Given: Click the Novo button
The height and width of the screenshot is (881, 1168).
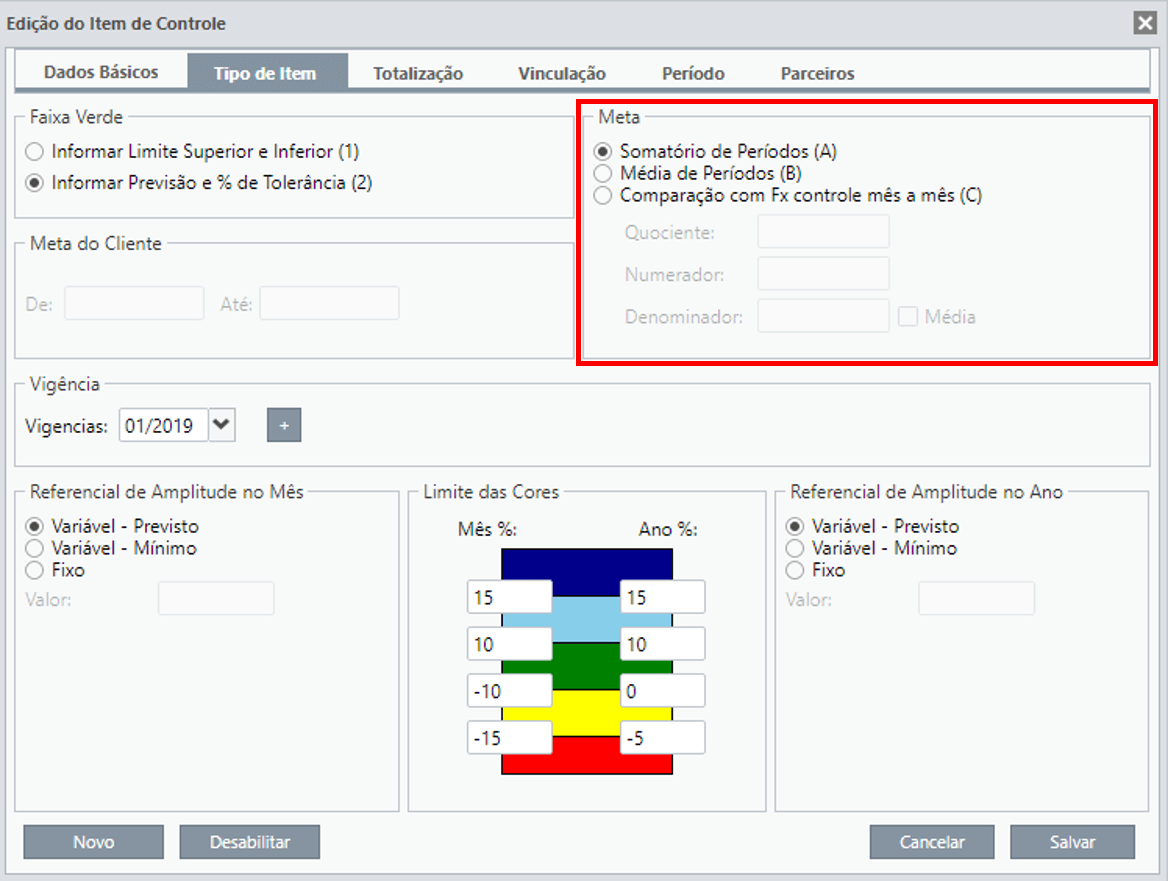Looking at the screenshot, I should click(94, 842).
